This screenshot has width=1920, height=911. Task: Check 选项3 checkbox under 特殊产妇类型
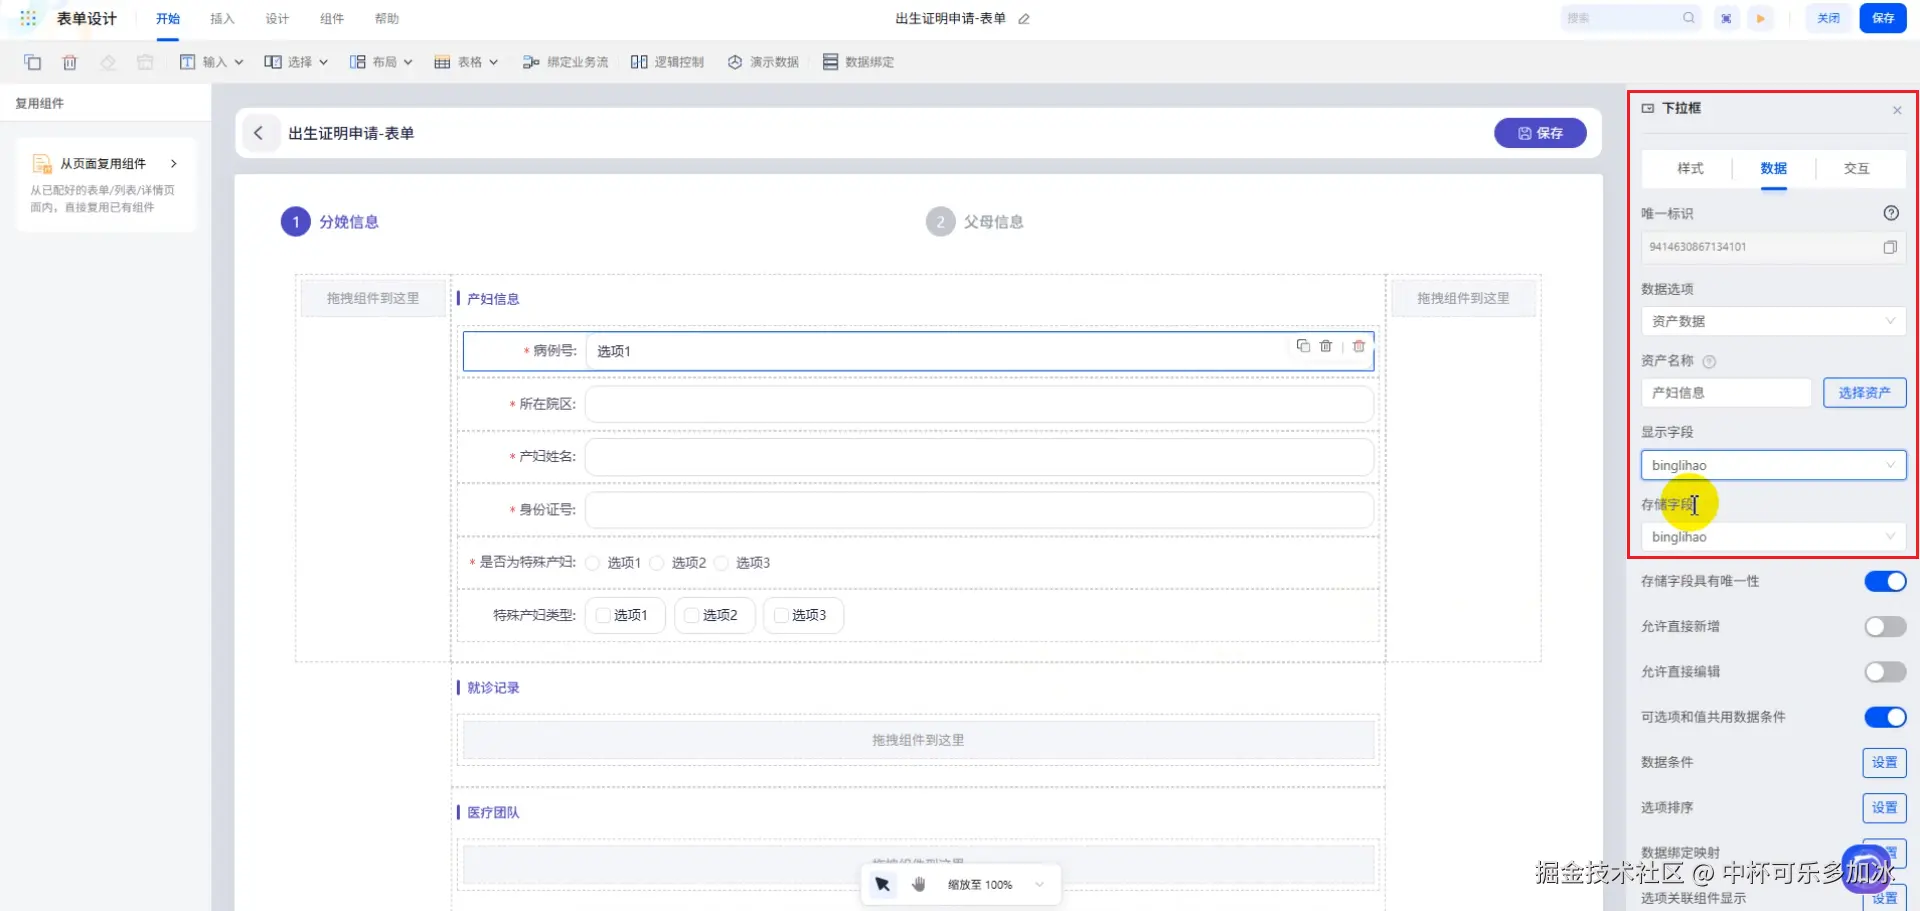point(781,615)
